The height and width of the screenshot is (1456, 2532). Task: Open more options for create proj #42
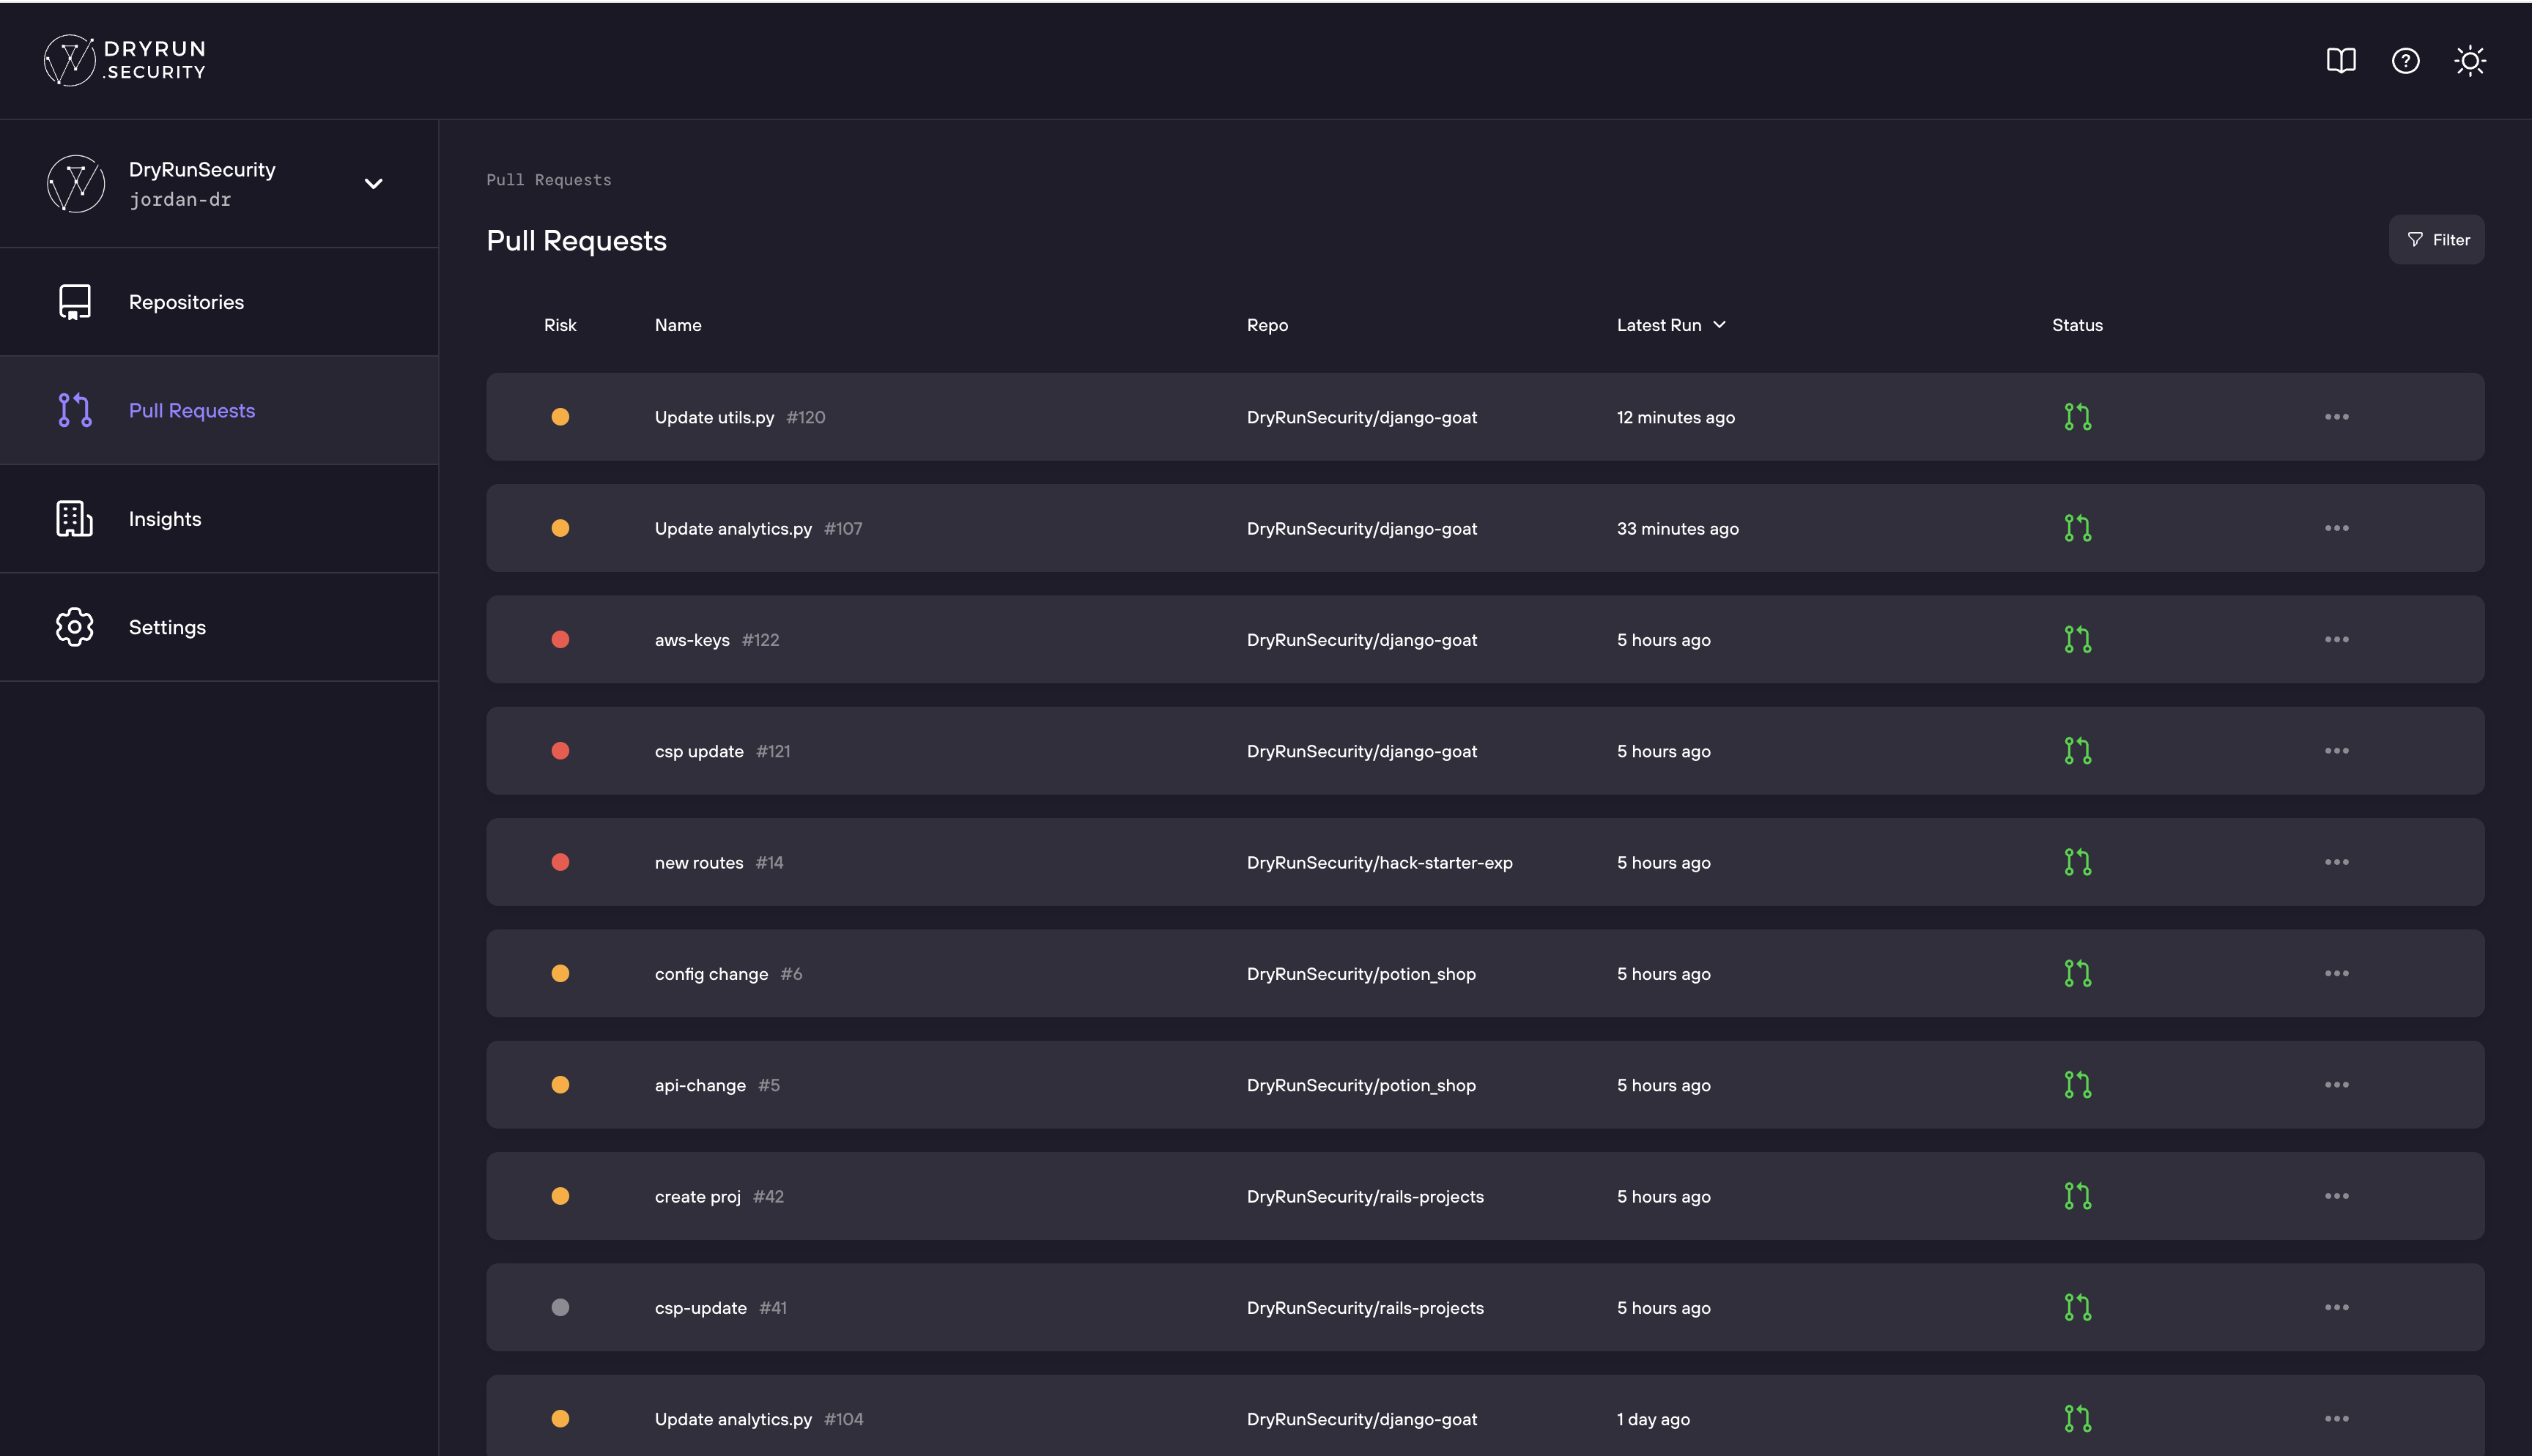[x=2337, y=1196]
